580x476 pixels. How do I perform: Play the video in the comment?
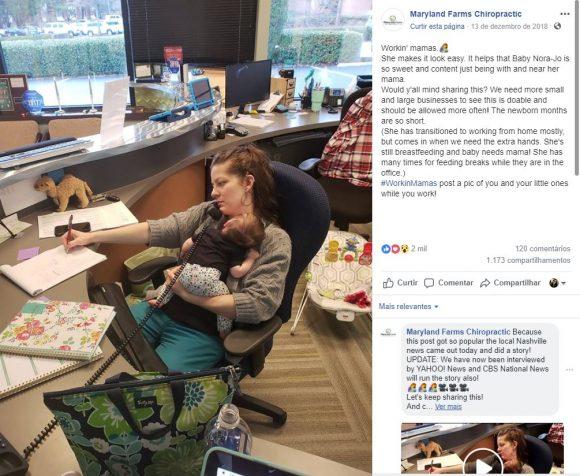point(483,462)
